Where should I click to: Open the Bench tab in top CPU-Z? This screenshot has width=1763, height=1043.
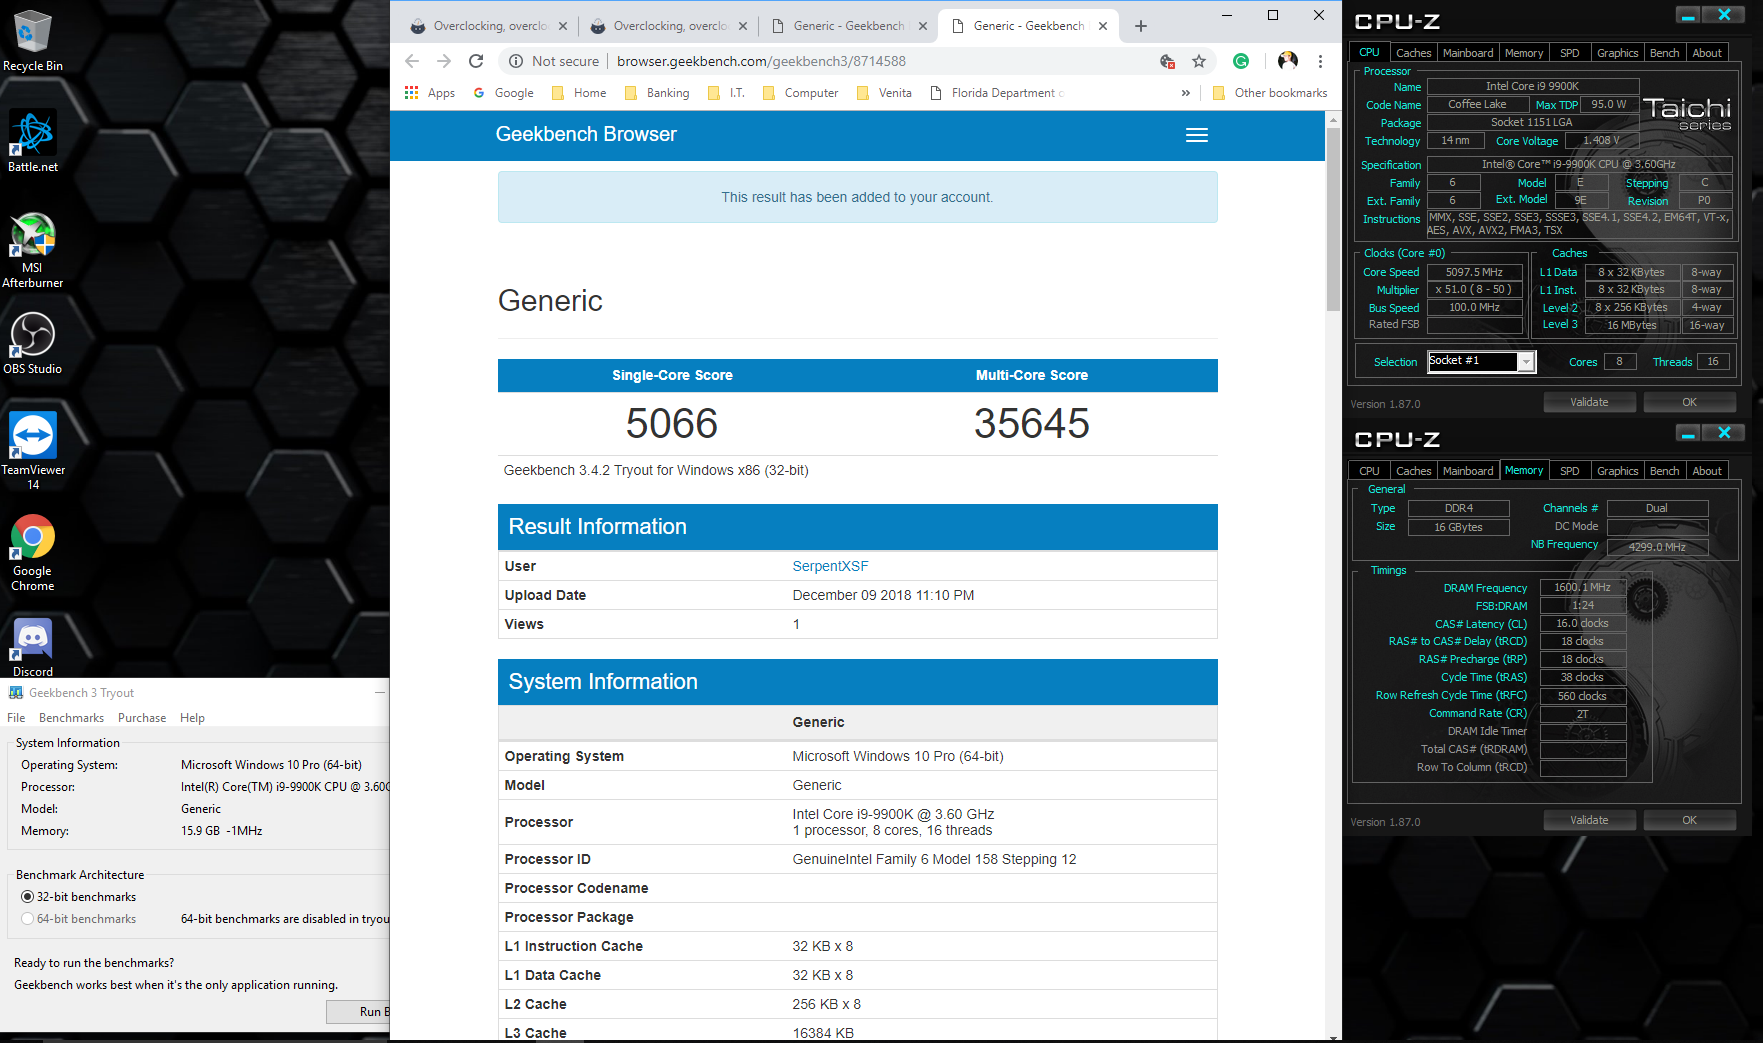[1664, 53]
